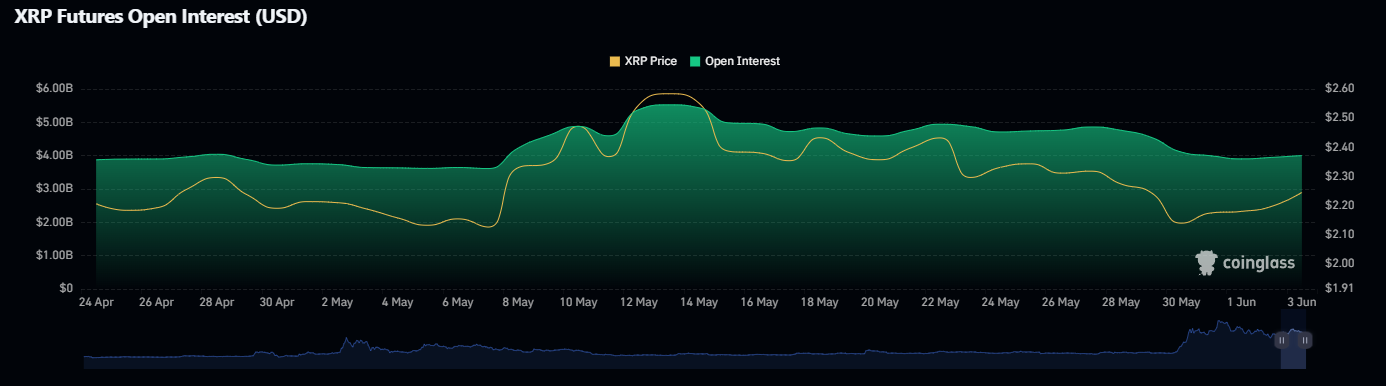Viewport: 1386px width, 386px height.
Task: Click the 22 May date label
Action: tap(939, 301)
